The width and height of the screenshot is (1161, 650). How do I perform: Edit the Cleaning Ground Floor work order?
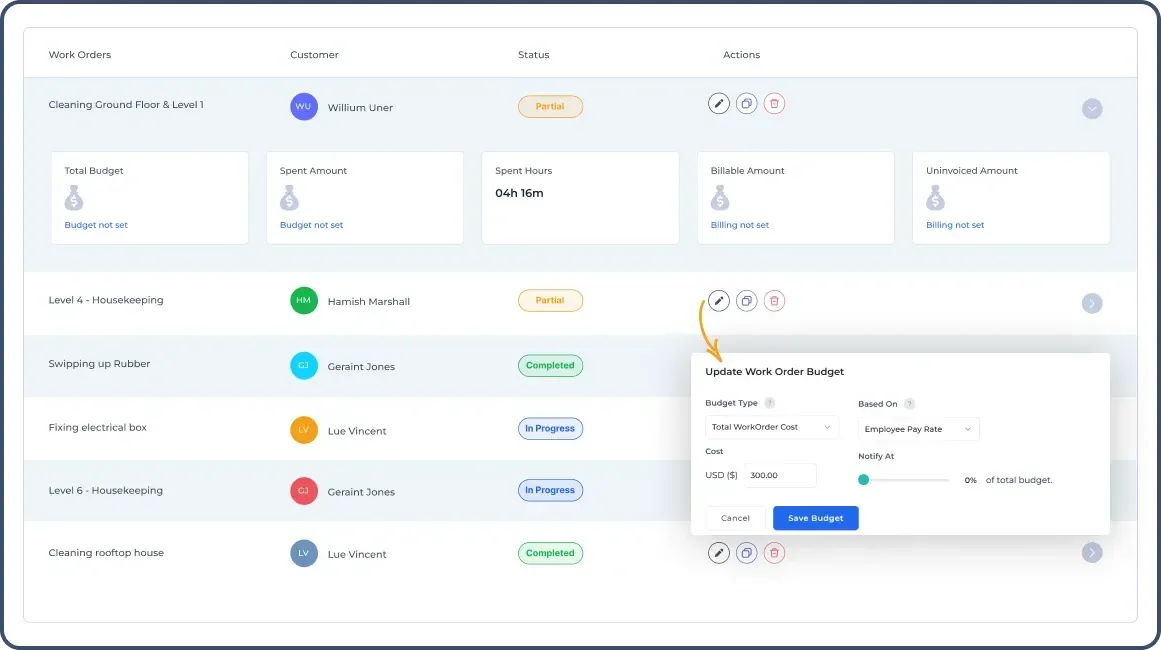click(x=718, y=103)
